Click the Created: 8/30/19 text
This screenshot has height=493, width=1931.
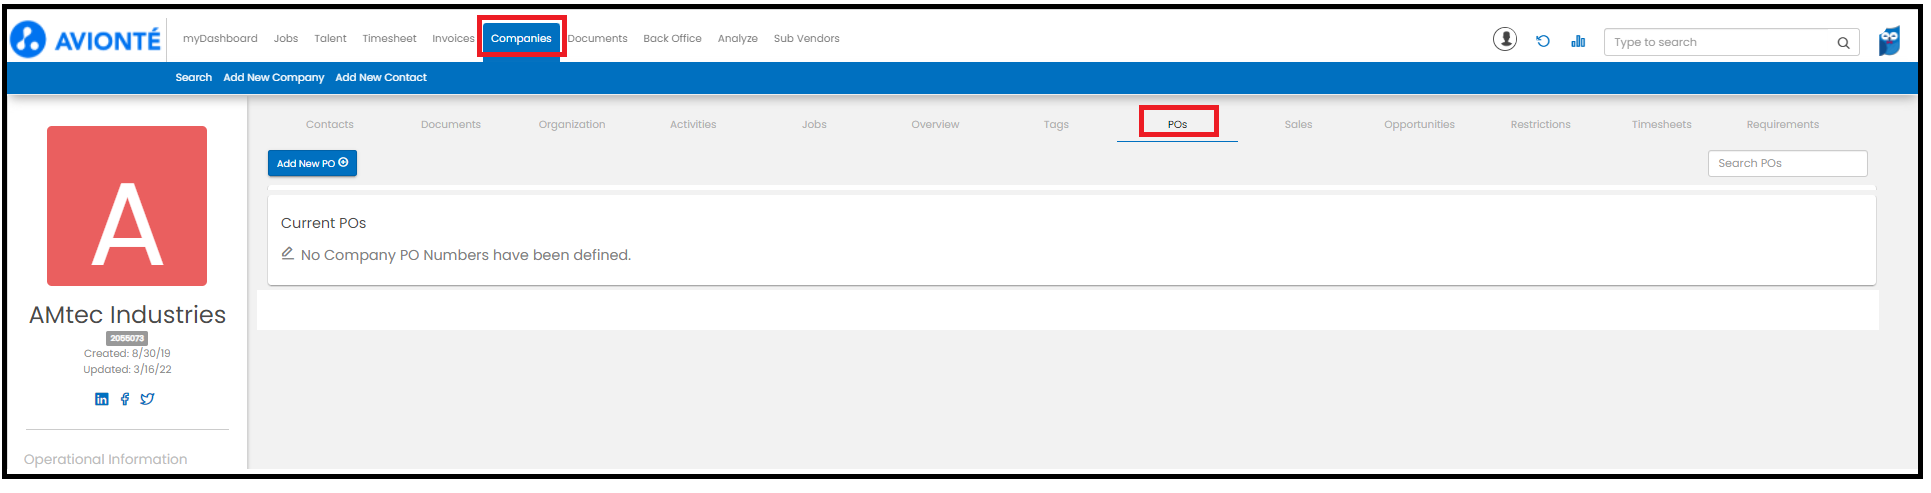coord(127,353)
